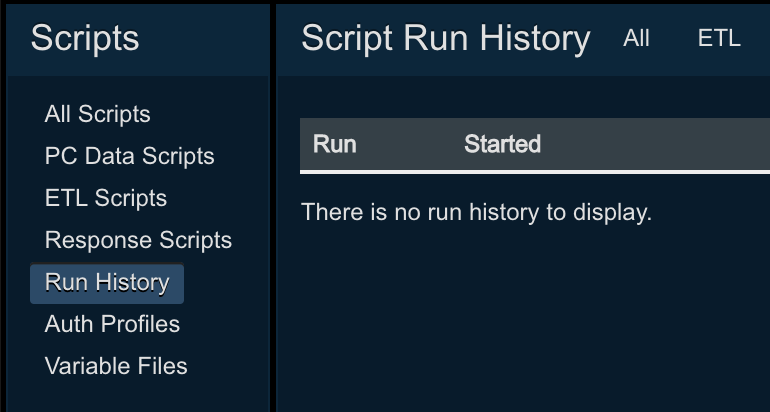The image size is (770, 412).
Task: Switch to the ETL filter tab
Action: (719, 39)
